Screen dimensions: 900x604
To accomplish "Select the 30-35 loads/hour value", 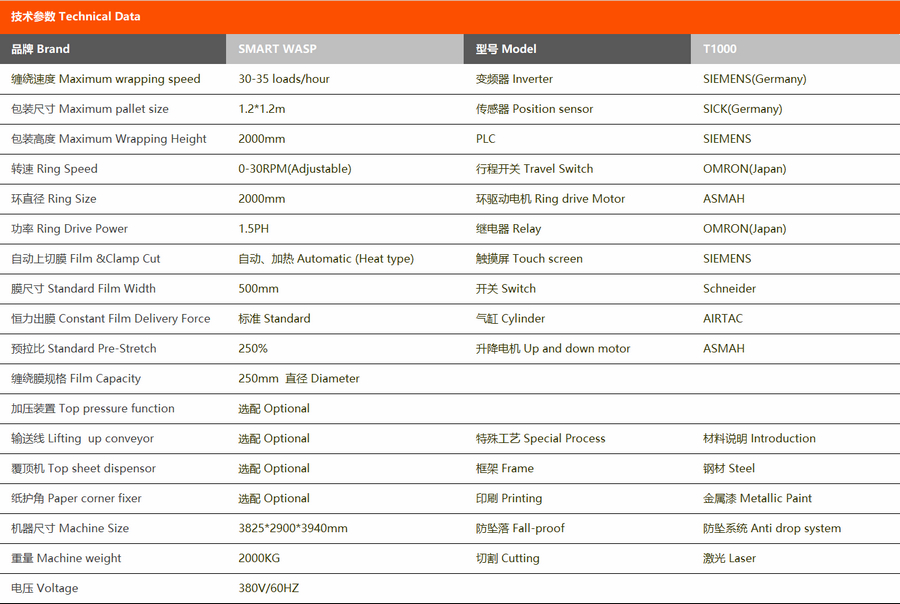I will 284,79.
